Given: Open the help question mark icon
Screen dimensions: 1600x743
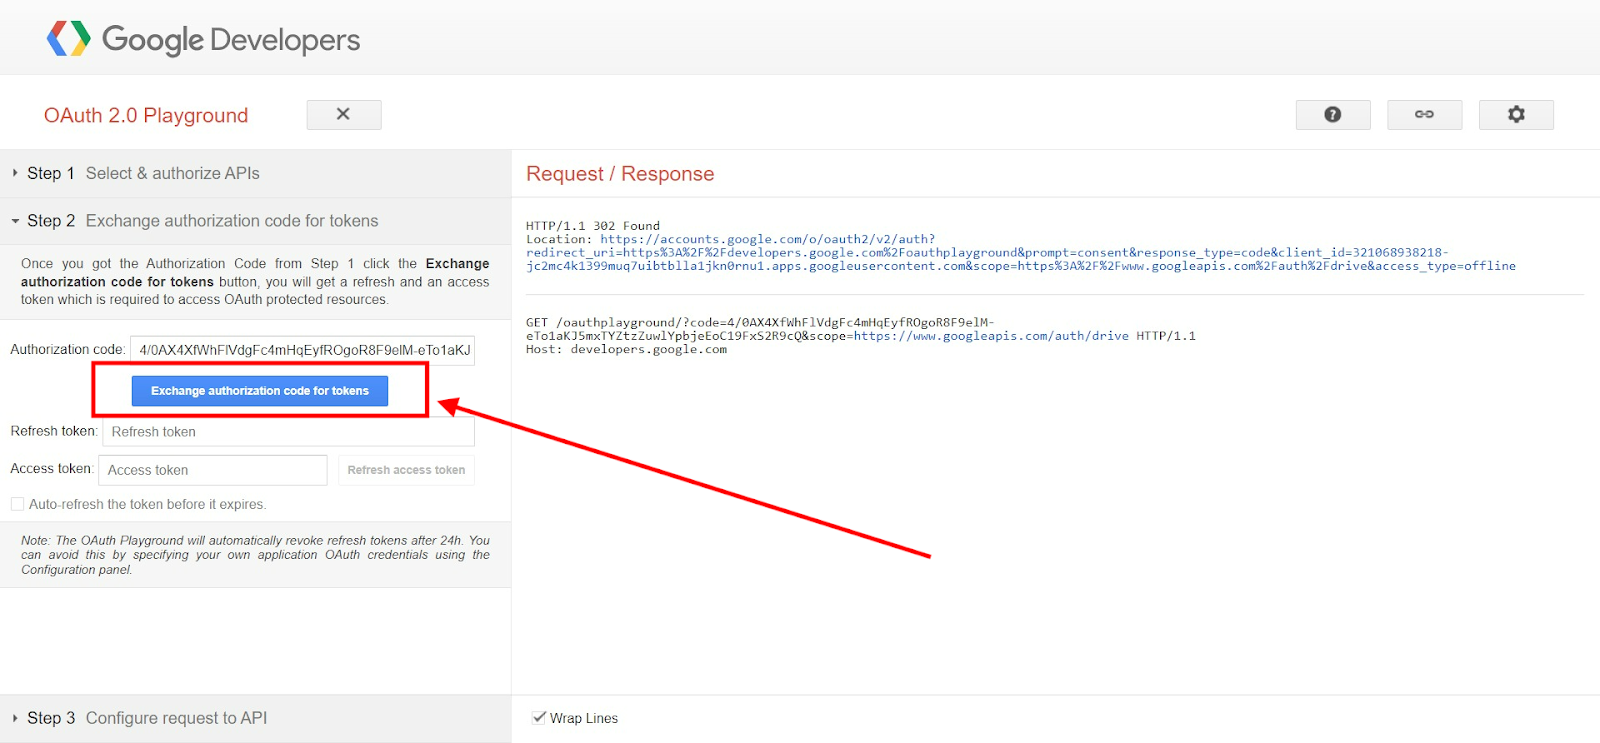Looking at the screenshot, I should pos(1333,115).
